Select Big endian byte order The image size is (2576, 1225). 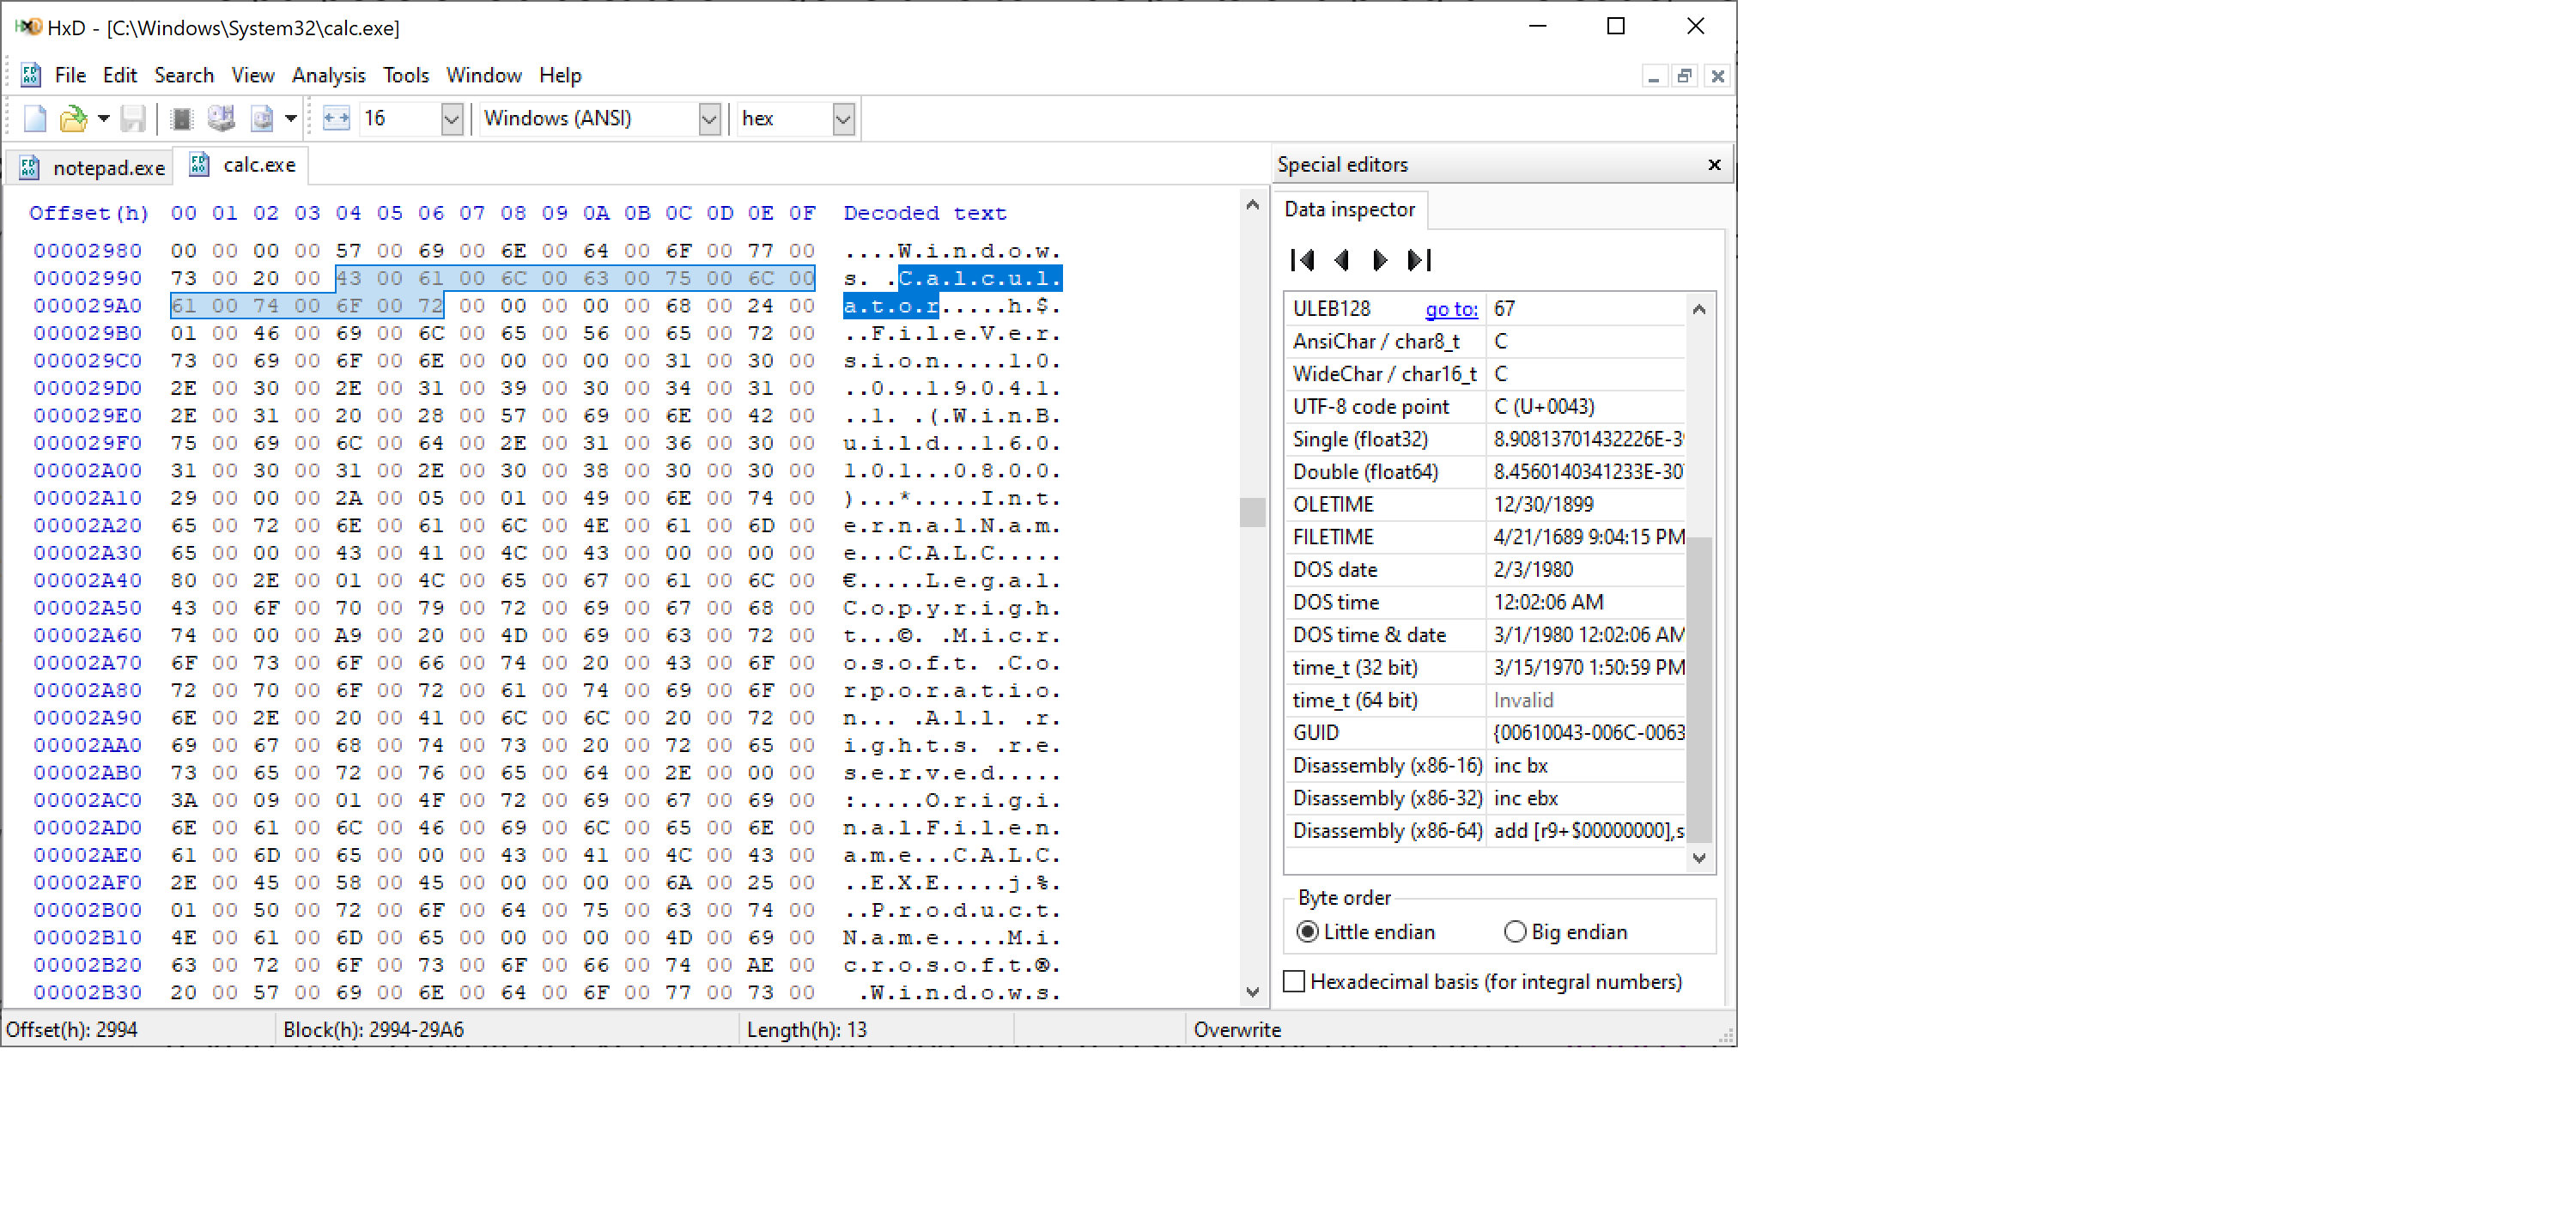pyautogui.click(x=1515, y=932)
